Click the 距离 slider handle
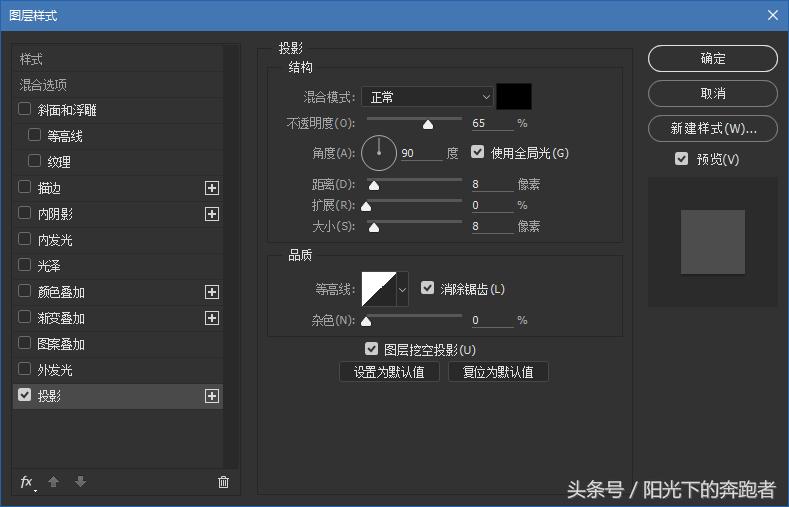The width and height of the screenshot is (789, 507). 374,186
